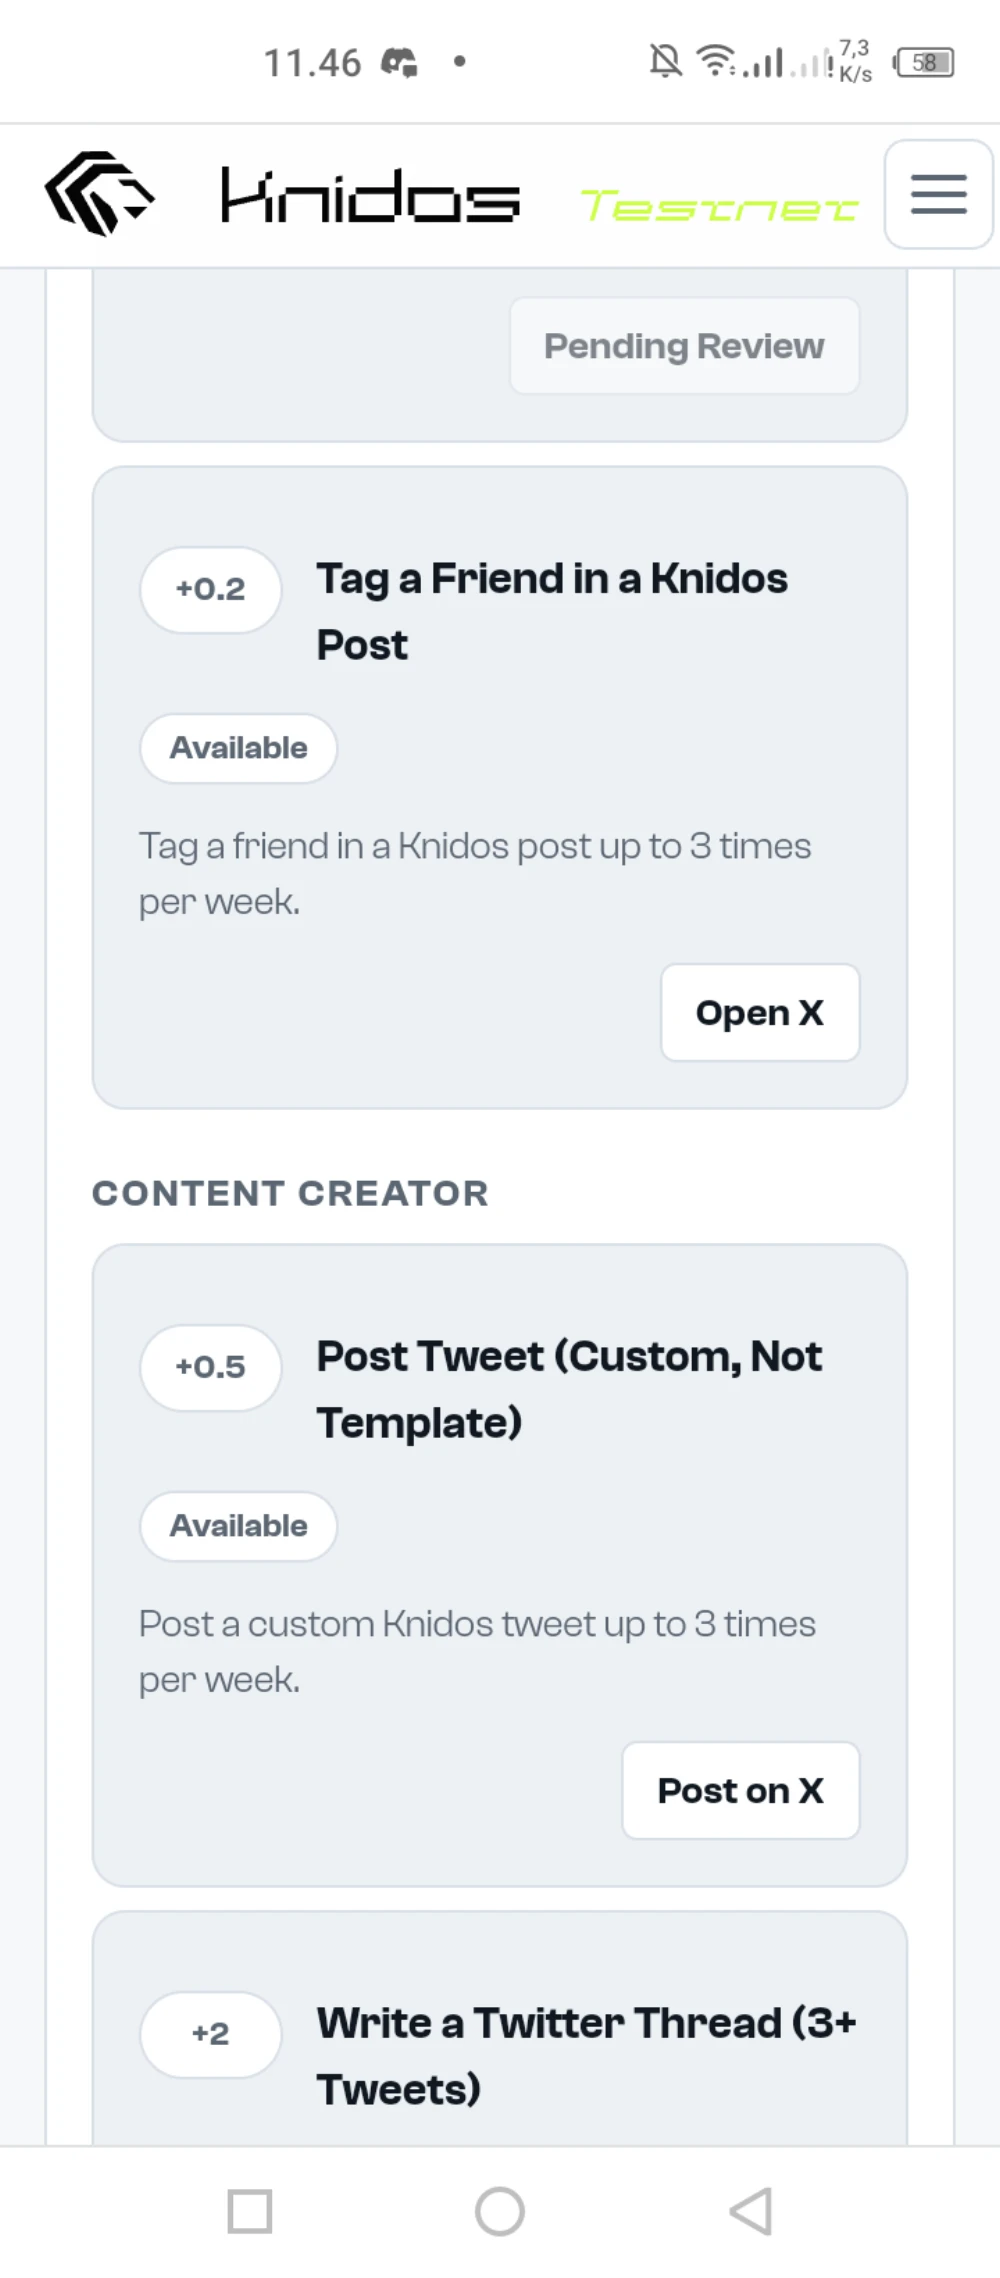Tap the +2 reward badge
The width and height of the screenshot is (1000, 2278).
click(210, 2034)
